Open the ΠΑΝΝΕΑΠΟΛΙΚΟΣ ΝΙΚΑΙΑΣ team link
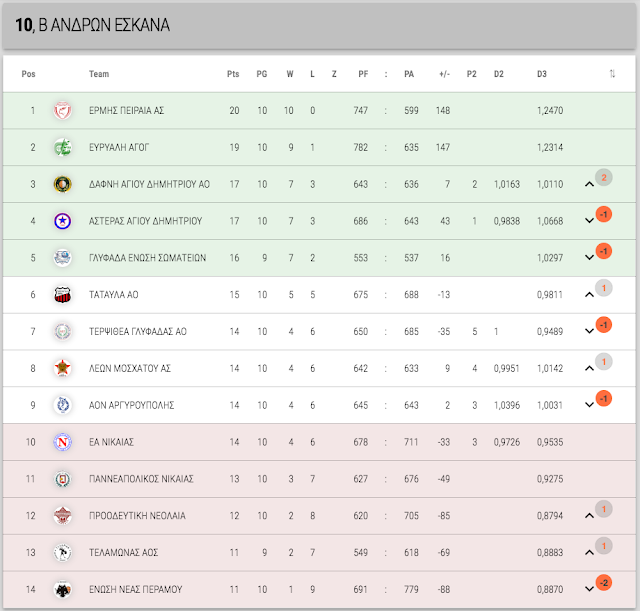This screenshot has height=611, width=640. tap(141, 479)
